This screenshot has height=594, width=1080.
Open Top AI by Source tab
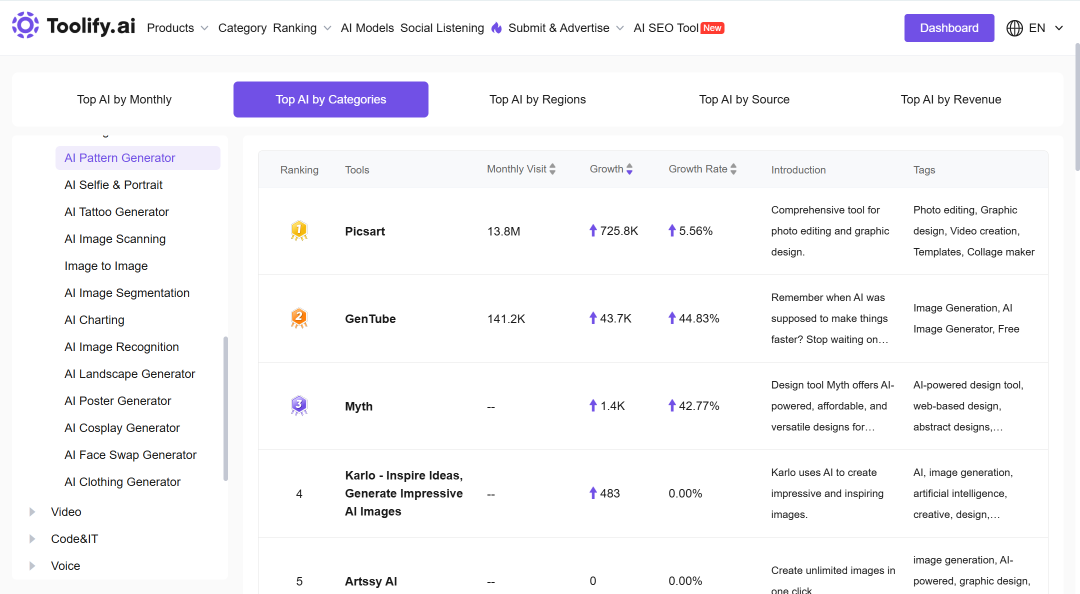(744, 99)
